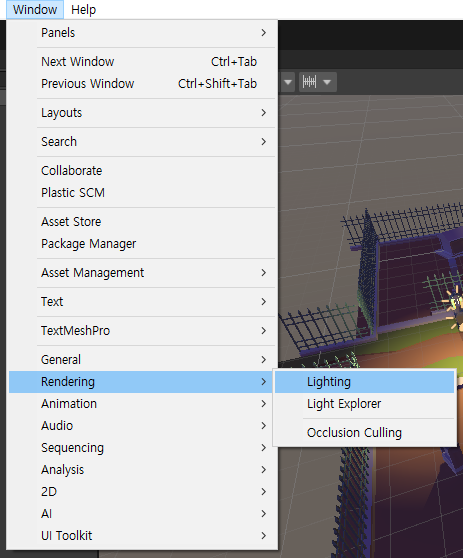
Task: Expand the Animation submenu
Action: tap(142, 404)
